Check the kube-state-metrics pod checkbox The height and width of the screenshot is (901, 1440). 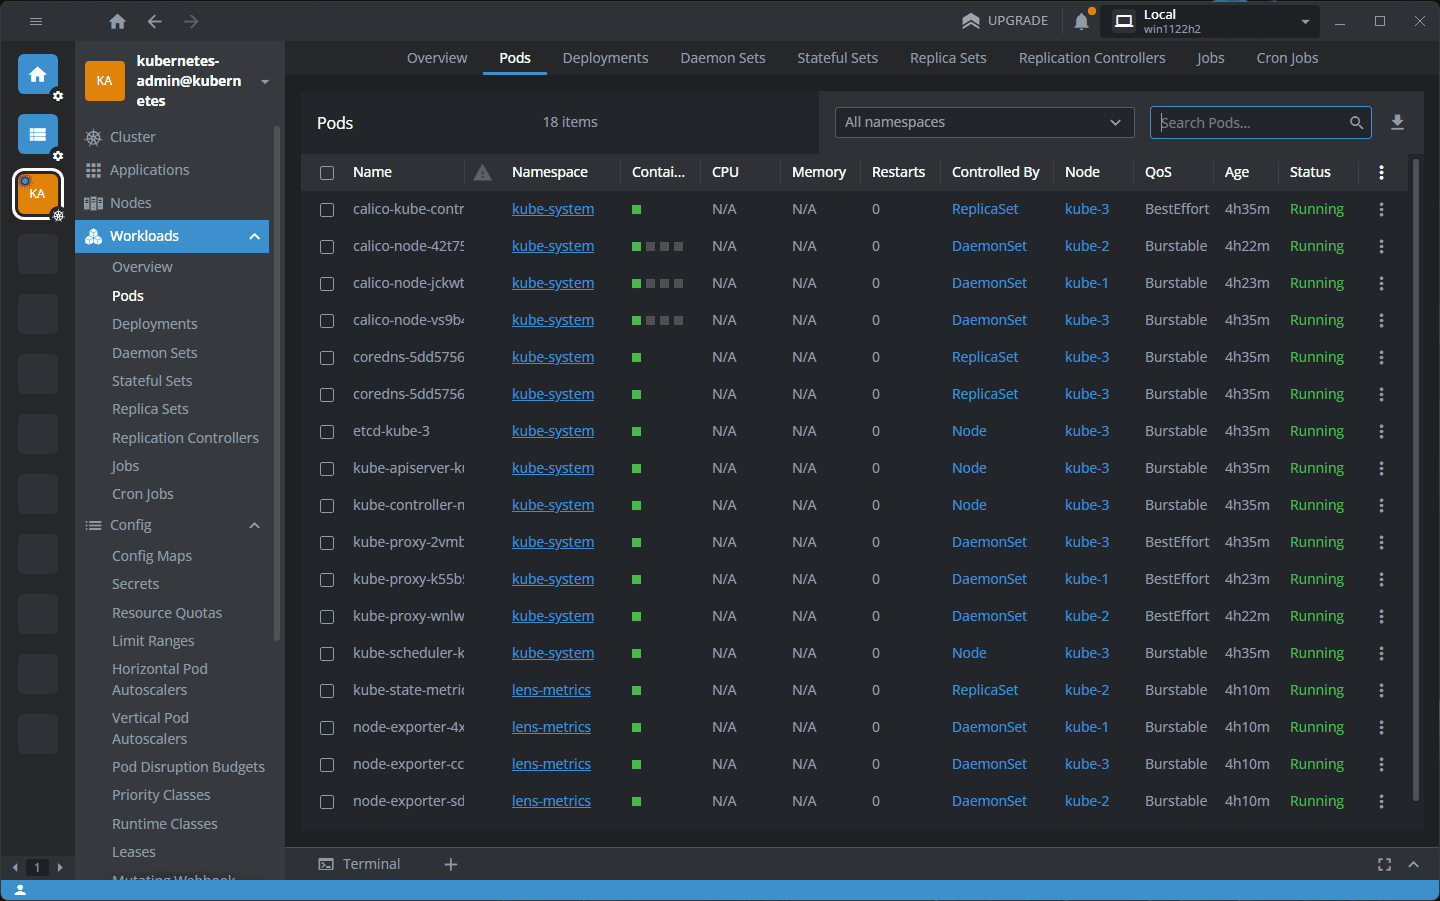327,691
